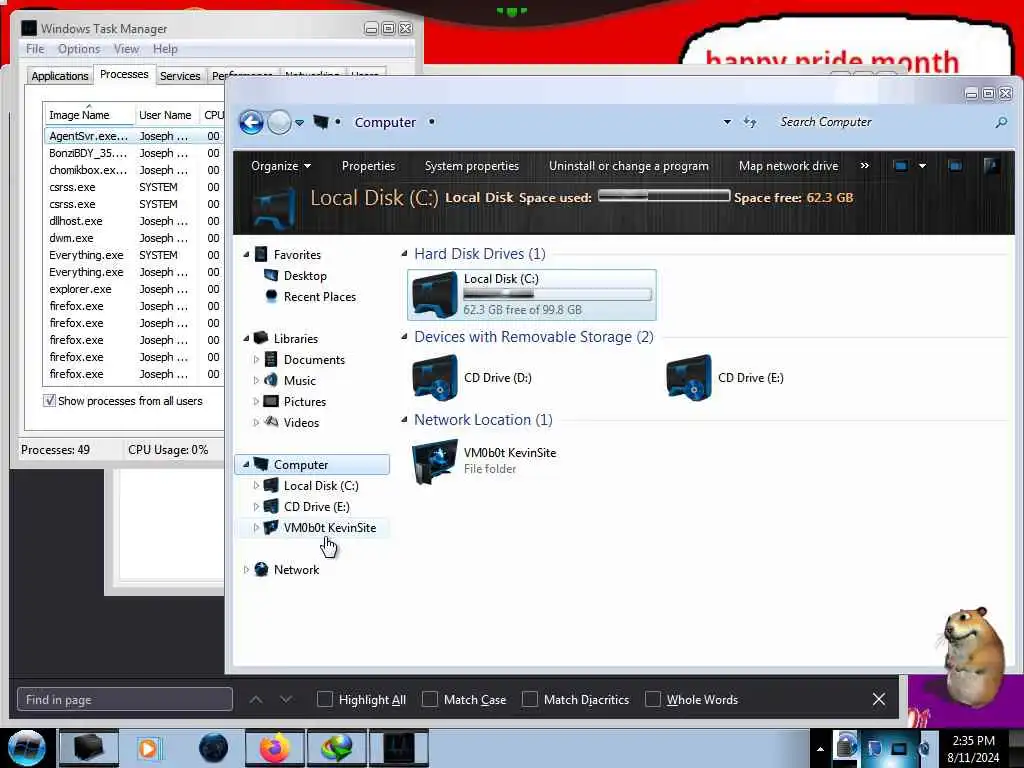Click the Find in page field
This screenshot has height=768, width=1024.
pyautogui.click(x=125, y=699)
